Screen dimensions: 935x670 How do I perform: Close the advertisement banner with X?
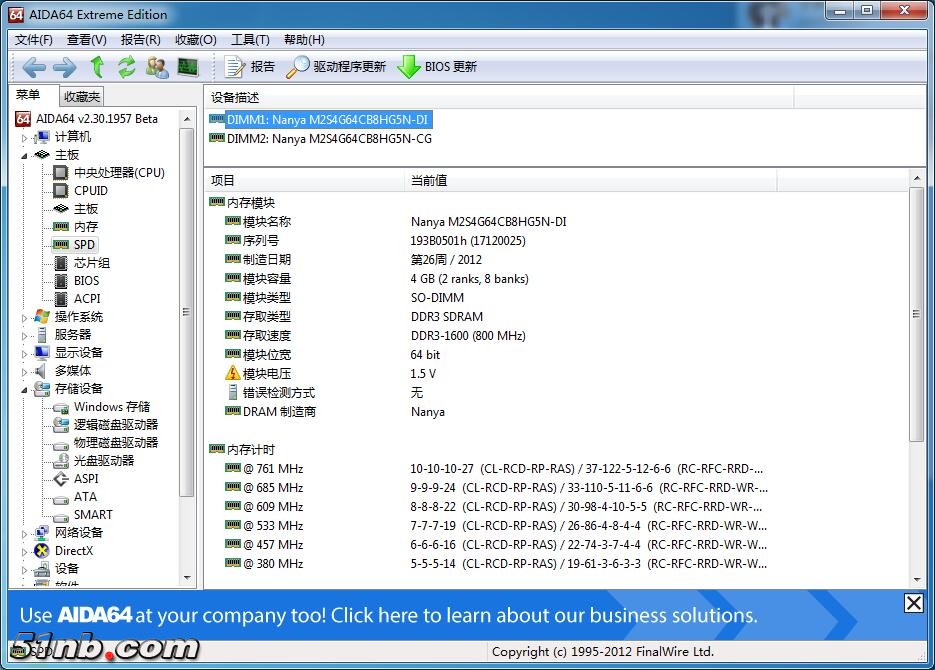[914, 603]
